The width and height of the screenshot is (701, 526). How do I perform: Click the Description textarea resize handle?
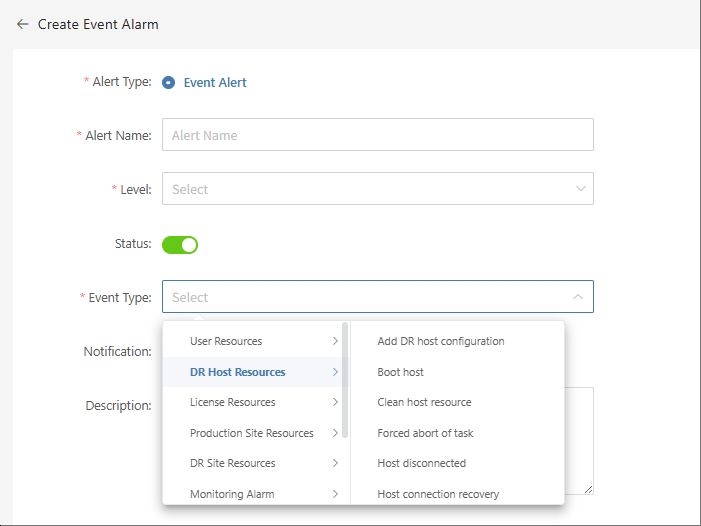coord(589,490)
